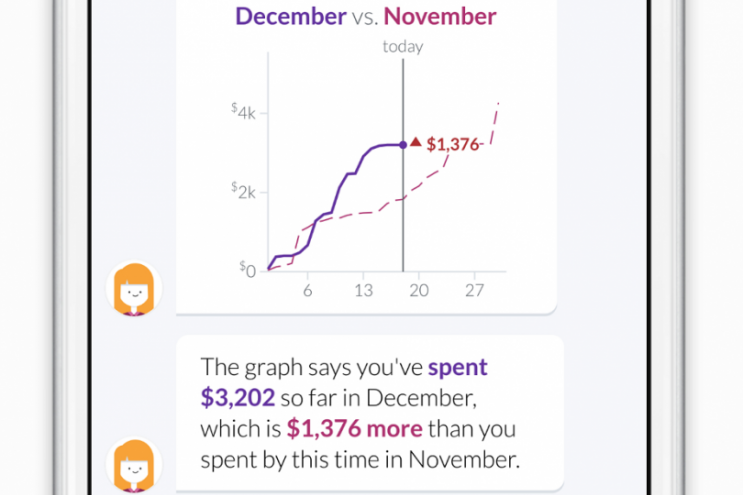
Task: Select the 'November' title label
Action: [x=440, y=17]
